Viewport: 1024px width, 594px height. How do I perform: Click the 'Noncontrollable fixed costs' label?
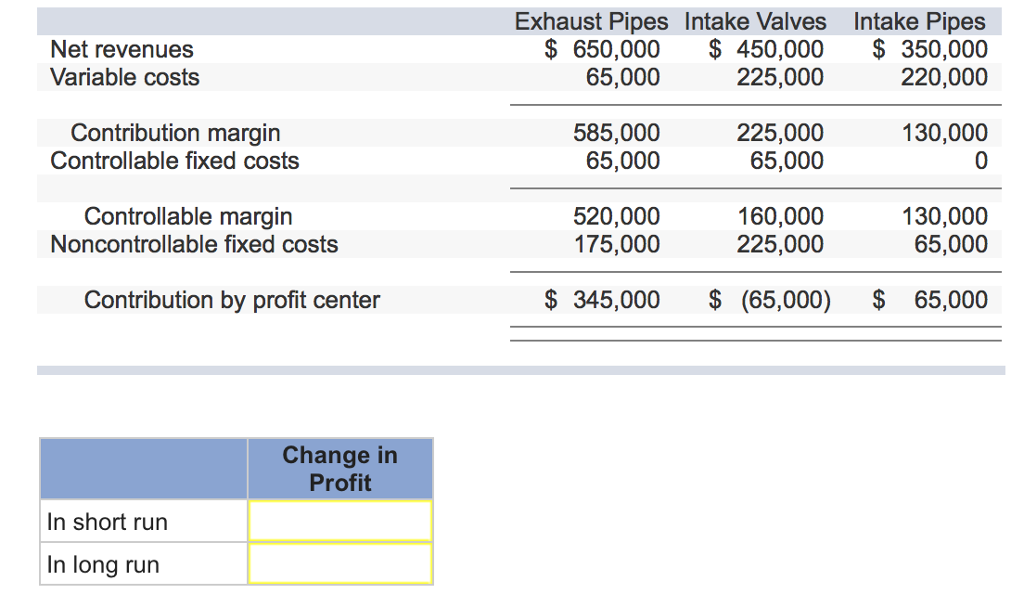click(194, 244)
